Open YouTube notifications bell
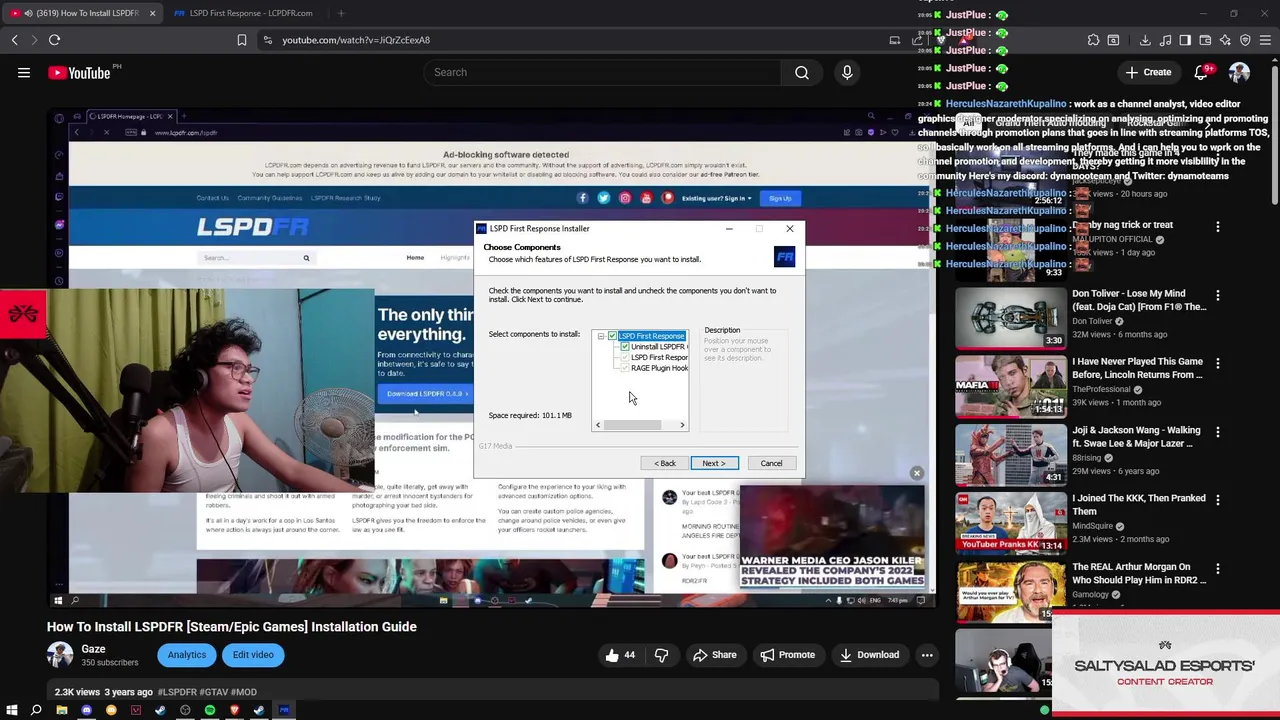Viewport: 1280px width, 720px height. (x=1201, y=72)
